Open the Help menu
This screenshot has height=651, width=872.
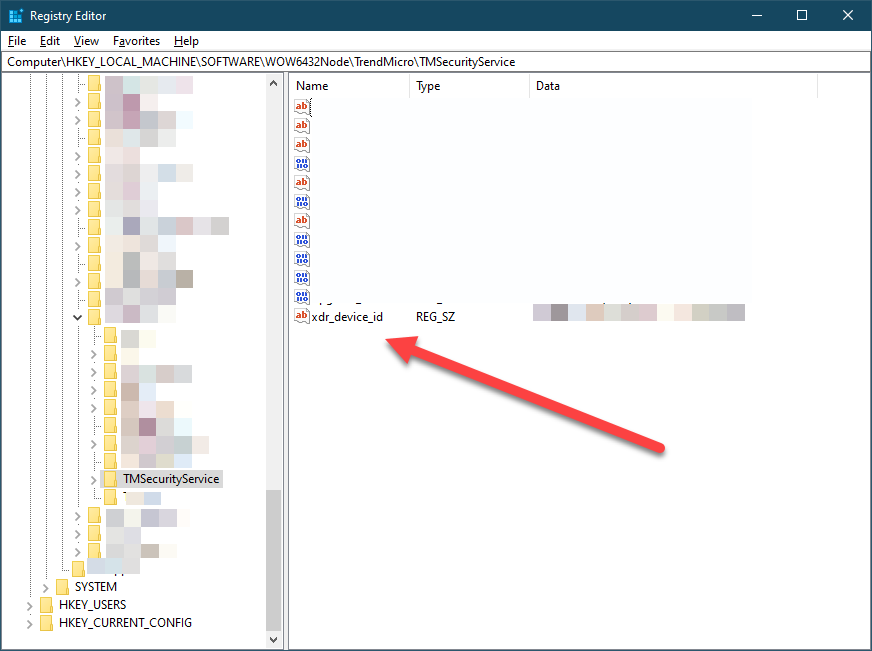[x=186, y=41]
